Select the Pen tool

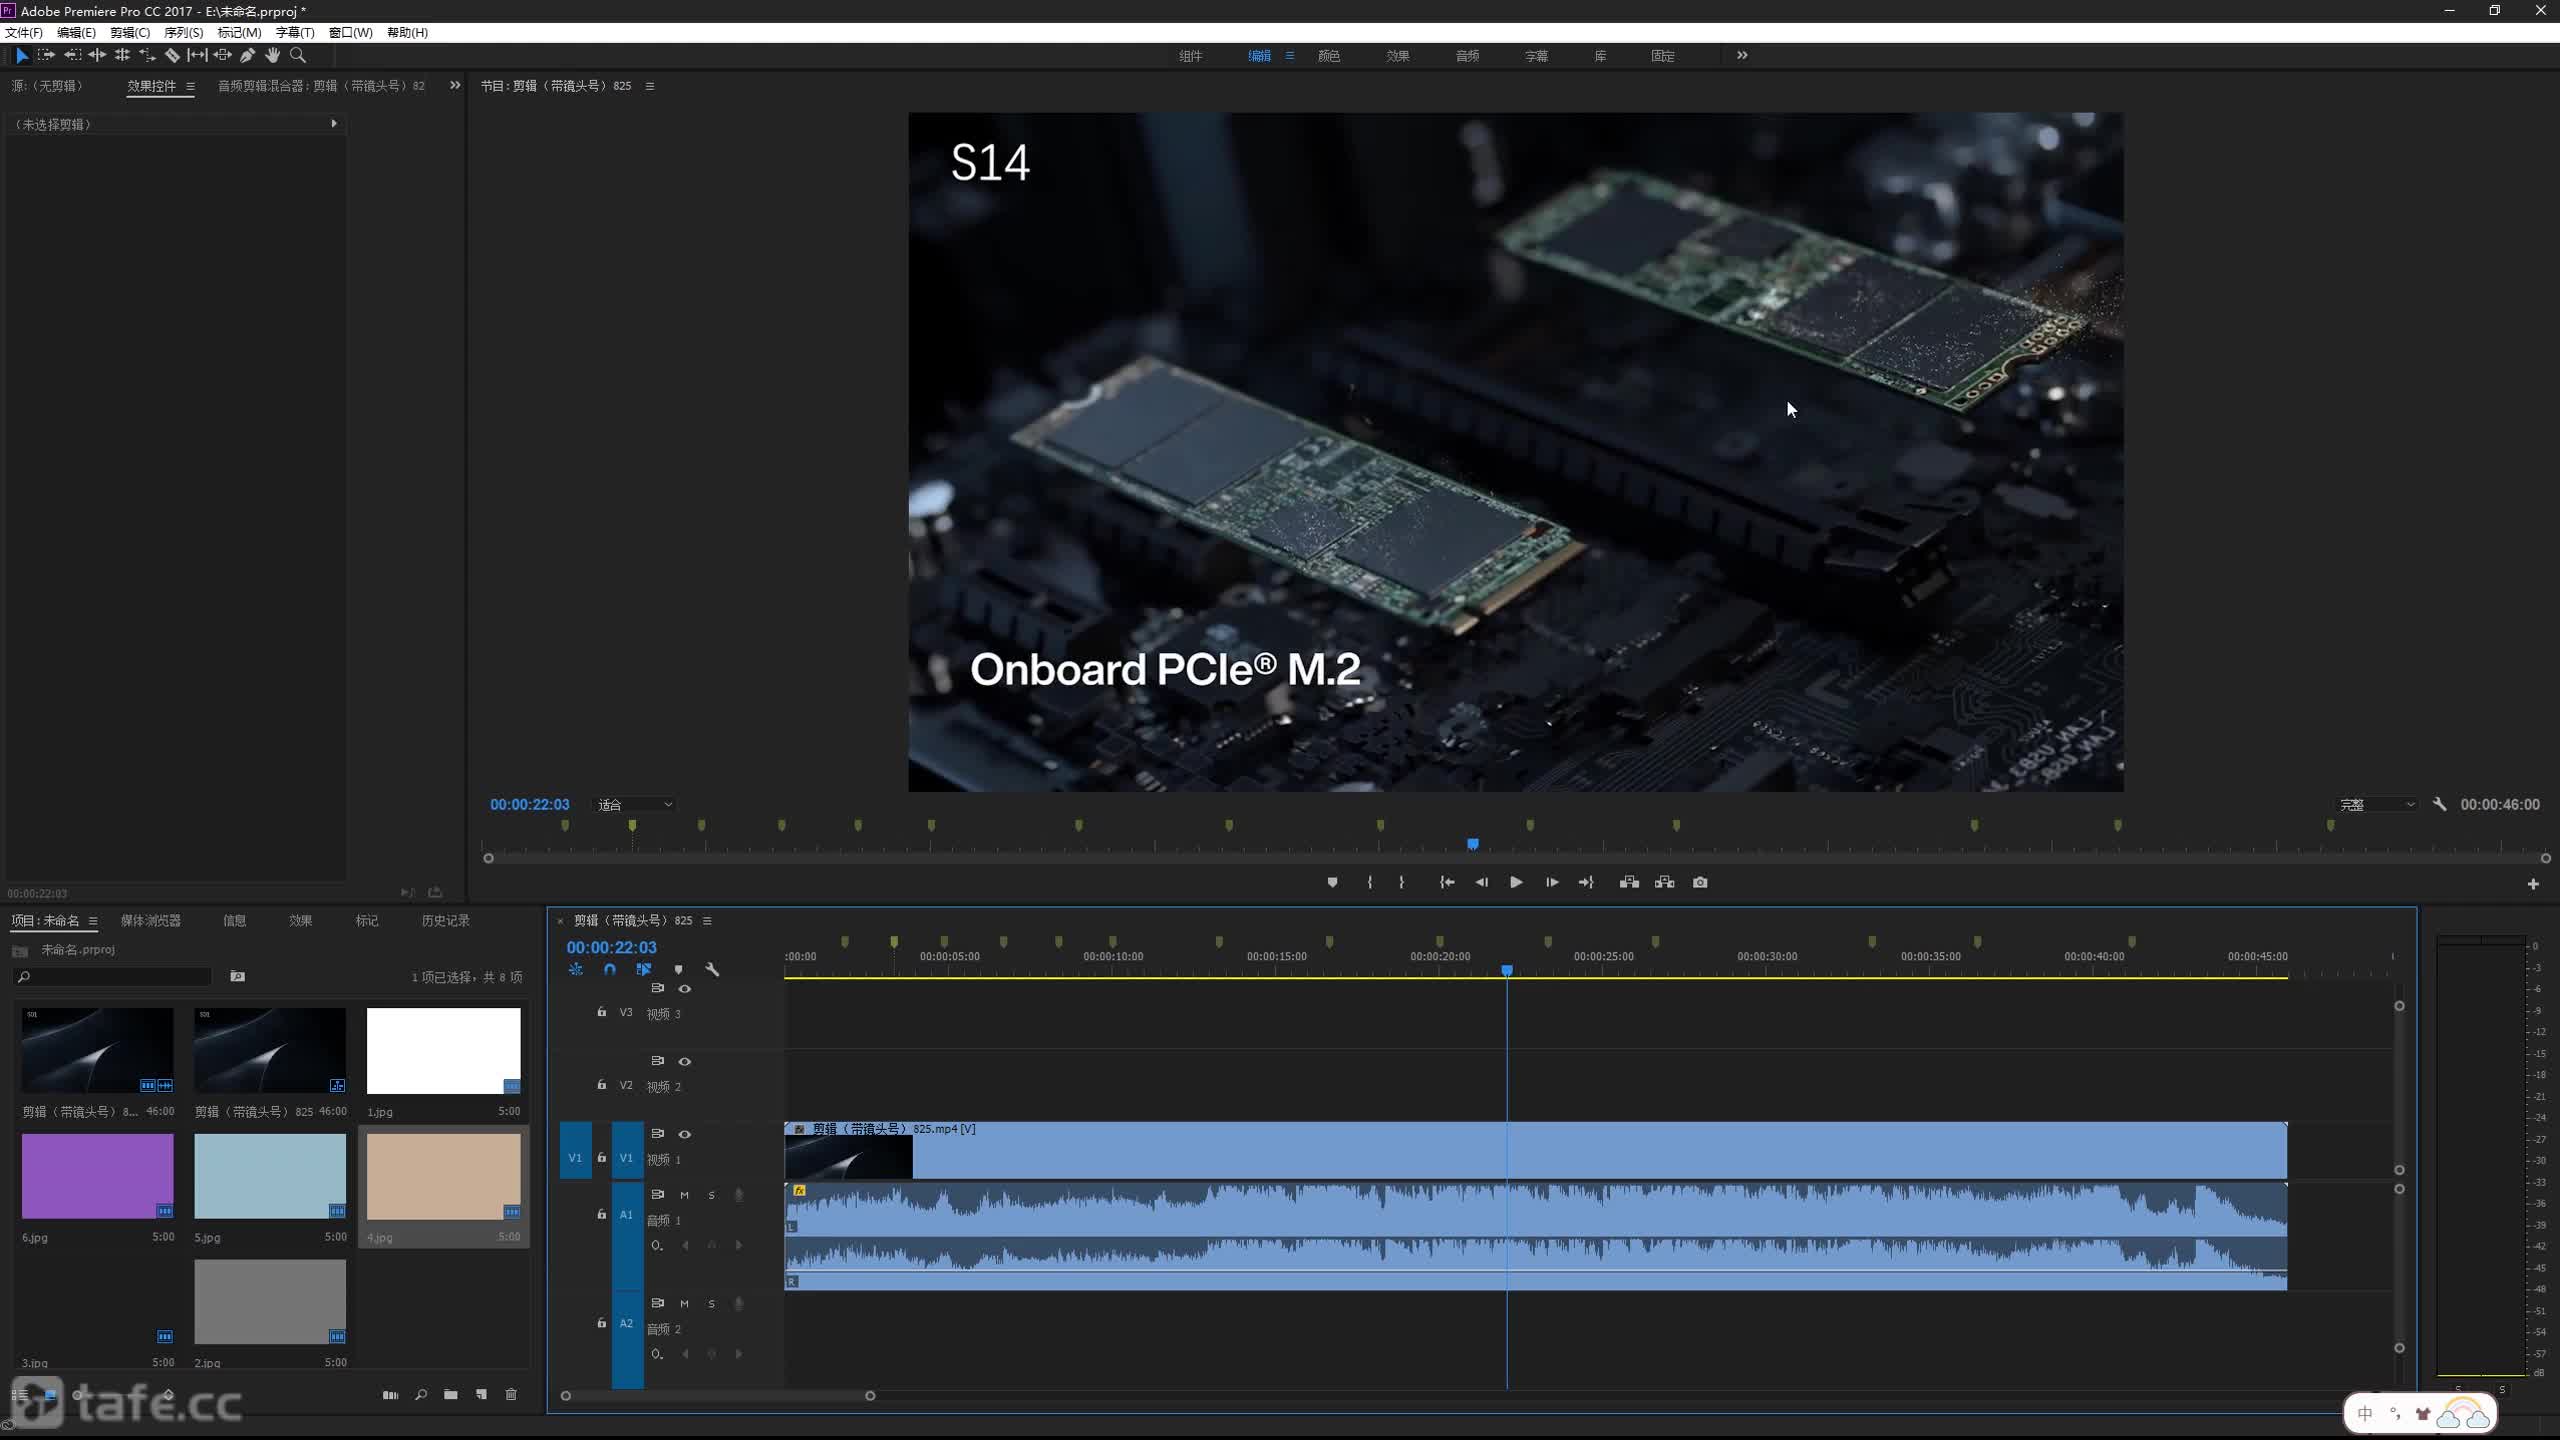(247, 56)
